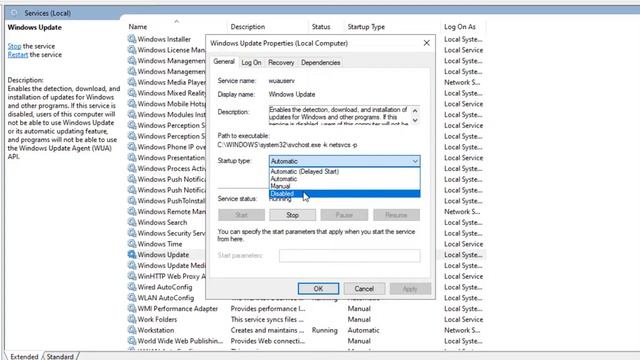Close the Windows Update Properties dialog

coord(427,43)
